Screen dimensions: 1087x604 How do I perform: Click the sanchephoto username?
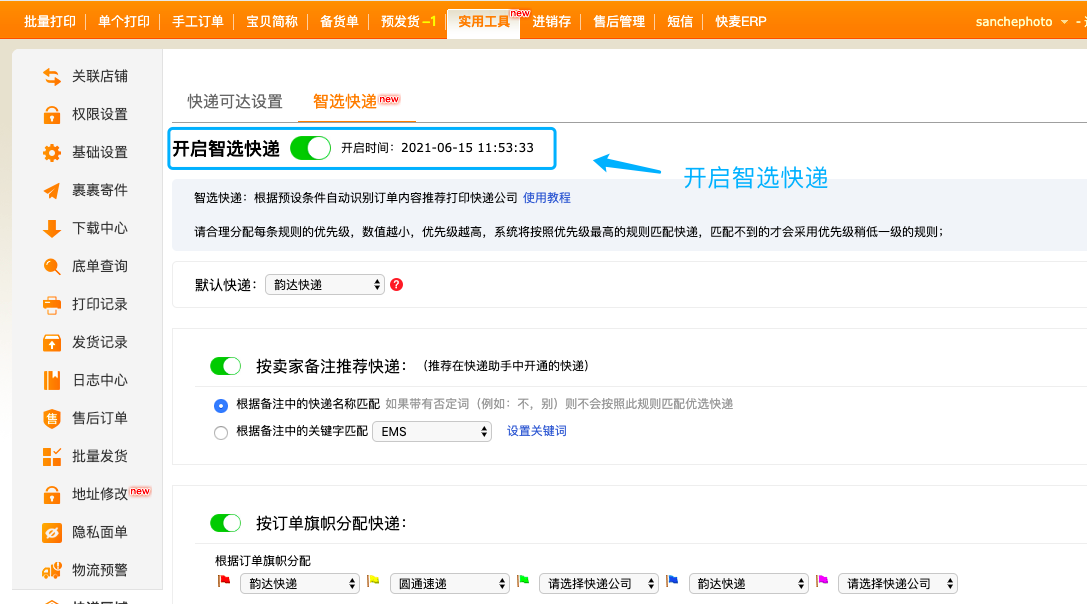click(x=1014, y=22)
